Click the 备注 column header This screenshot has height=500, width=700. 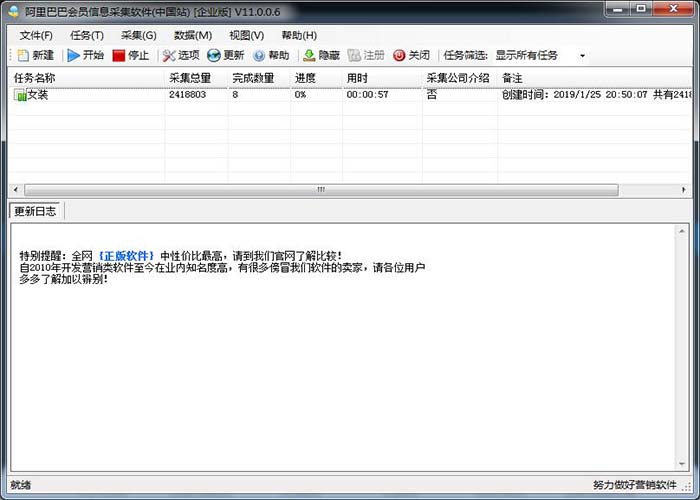(x=595, y=78)
